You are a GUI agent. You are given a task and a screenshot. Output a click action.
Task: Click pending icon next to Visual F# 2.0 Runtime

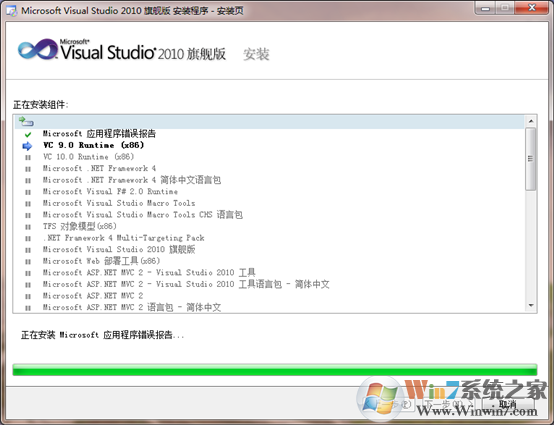(x=28, y=192)
